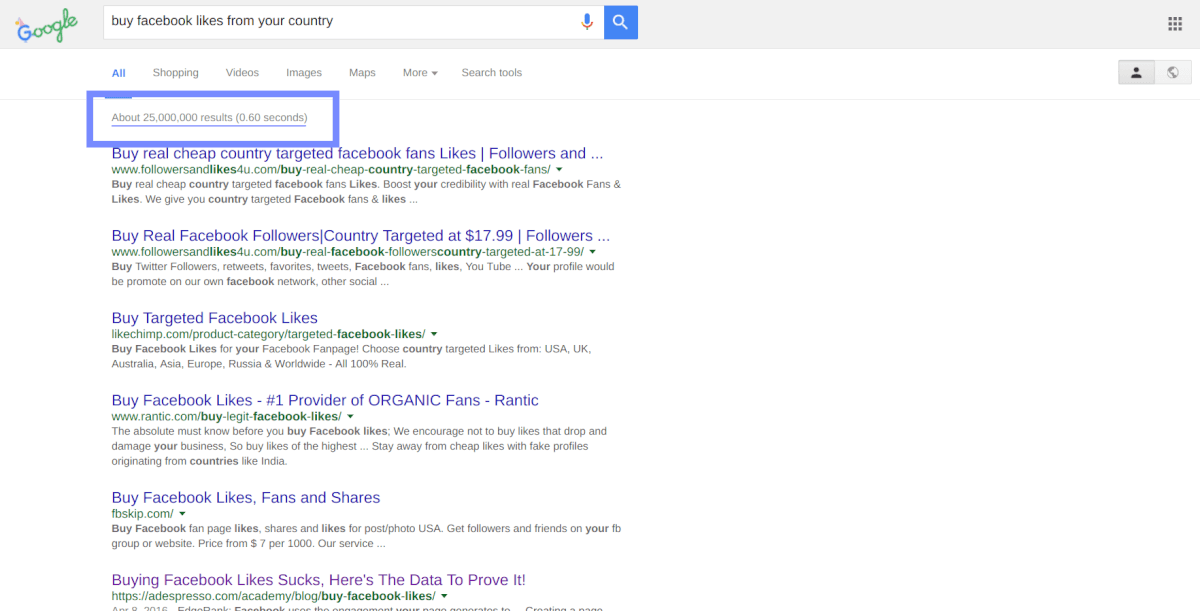This screenshot has height=611, width=1200.
Task: Open Rantic 'Buy Facebook Likes - #1 Provider' result
Action: pos(325,400)
